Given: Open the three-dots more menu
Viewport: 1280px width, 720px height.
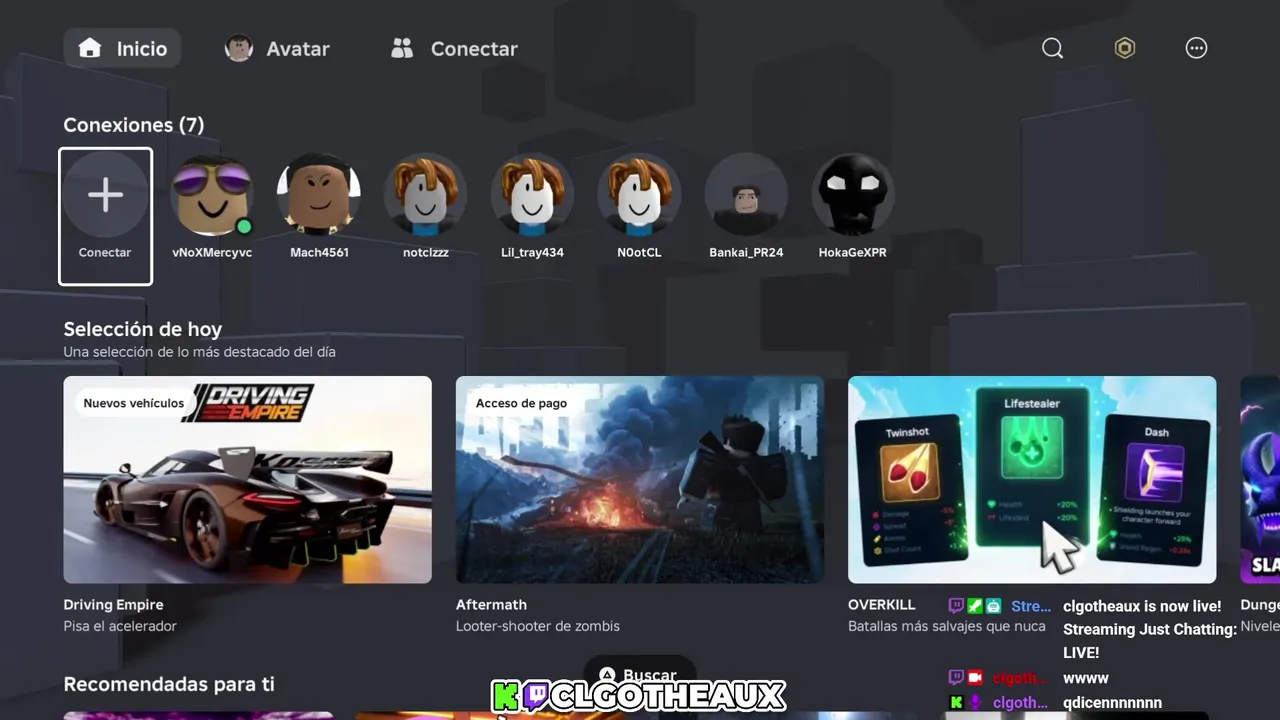Looking at the screenshot, I should tap(1196, 48).
